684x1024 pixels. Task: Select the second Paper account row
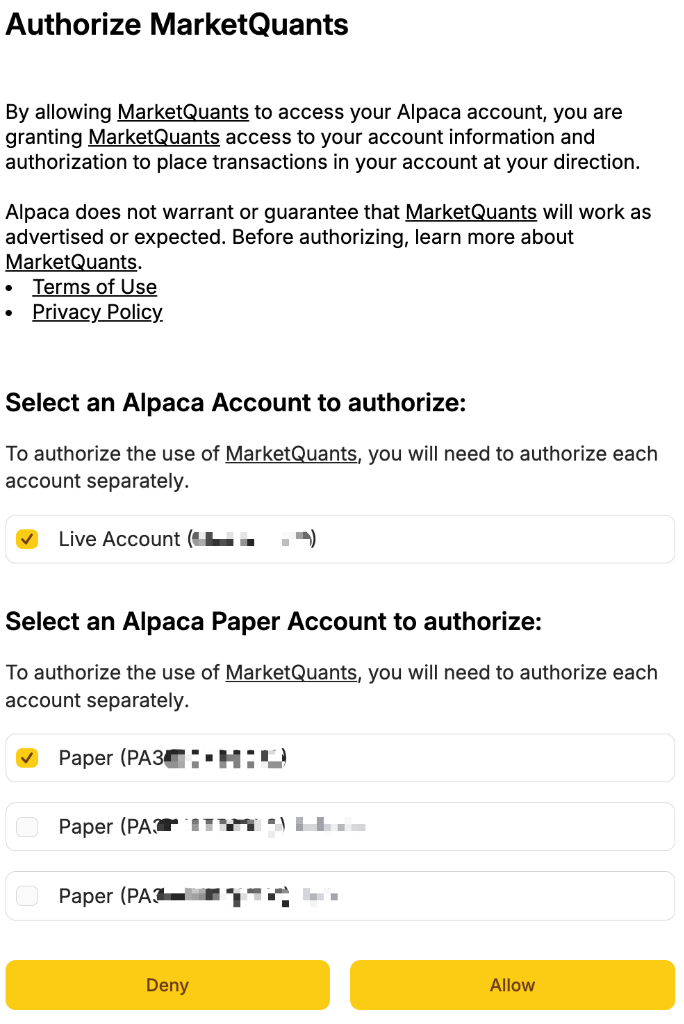click(x=340, y=826)
